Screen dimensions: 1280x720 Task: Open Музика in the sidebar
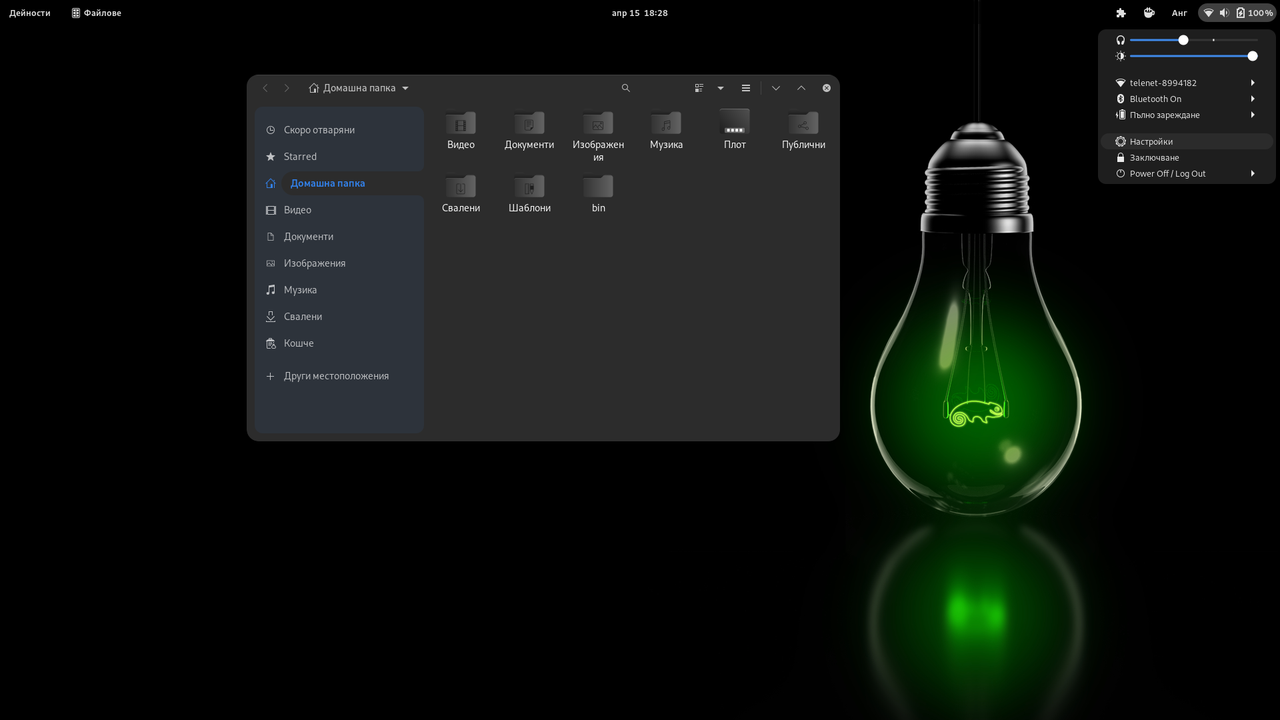[x=339, y=290]
